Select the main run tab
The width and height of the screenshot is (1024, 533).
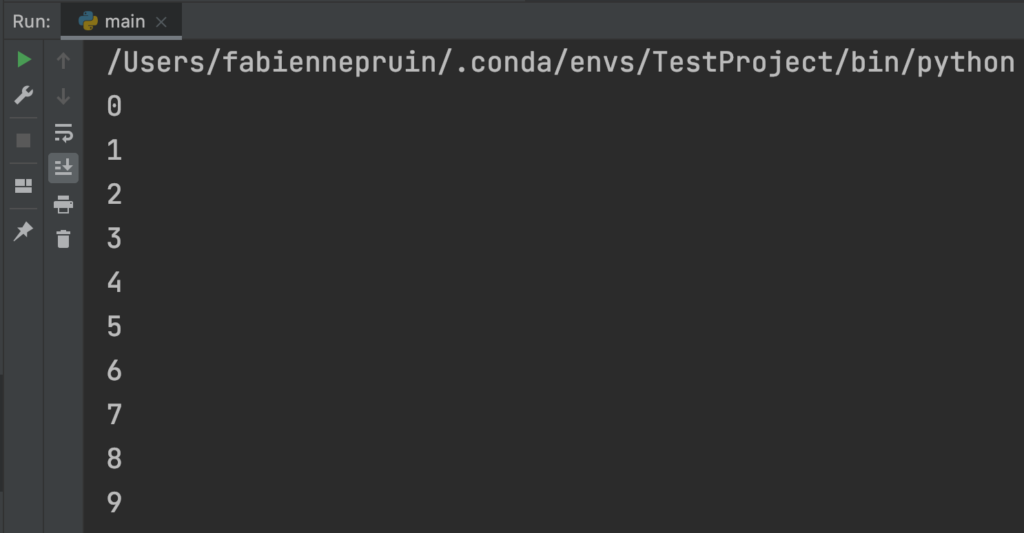click(x=125, y=21)
